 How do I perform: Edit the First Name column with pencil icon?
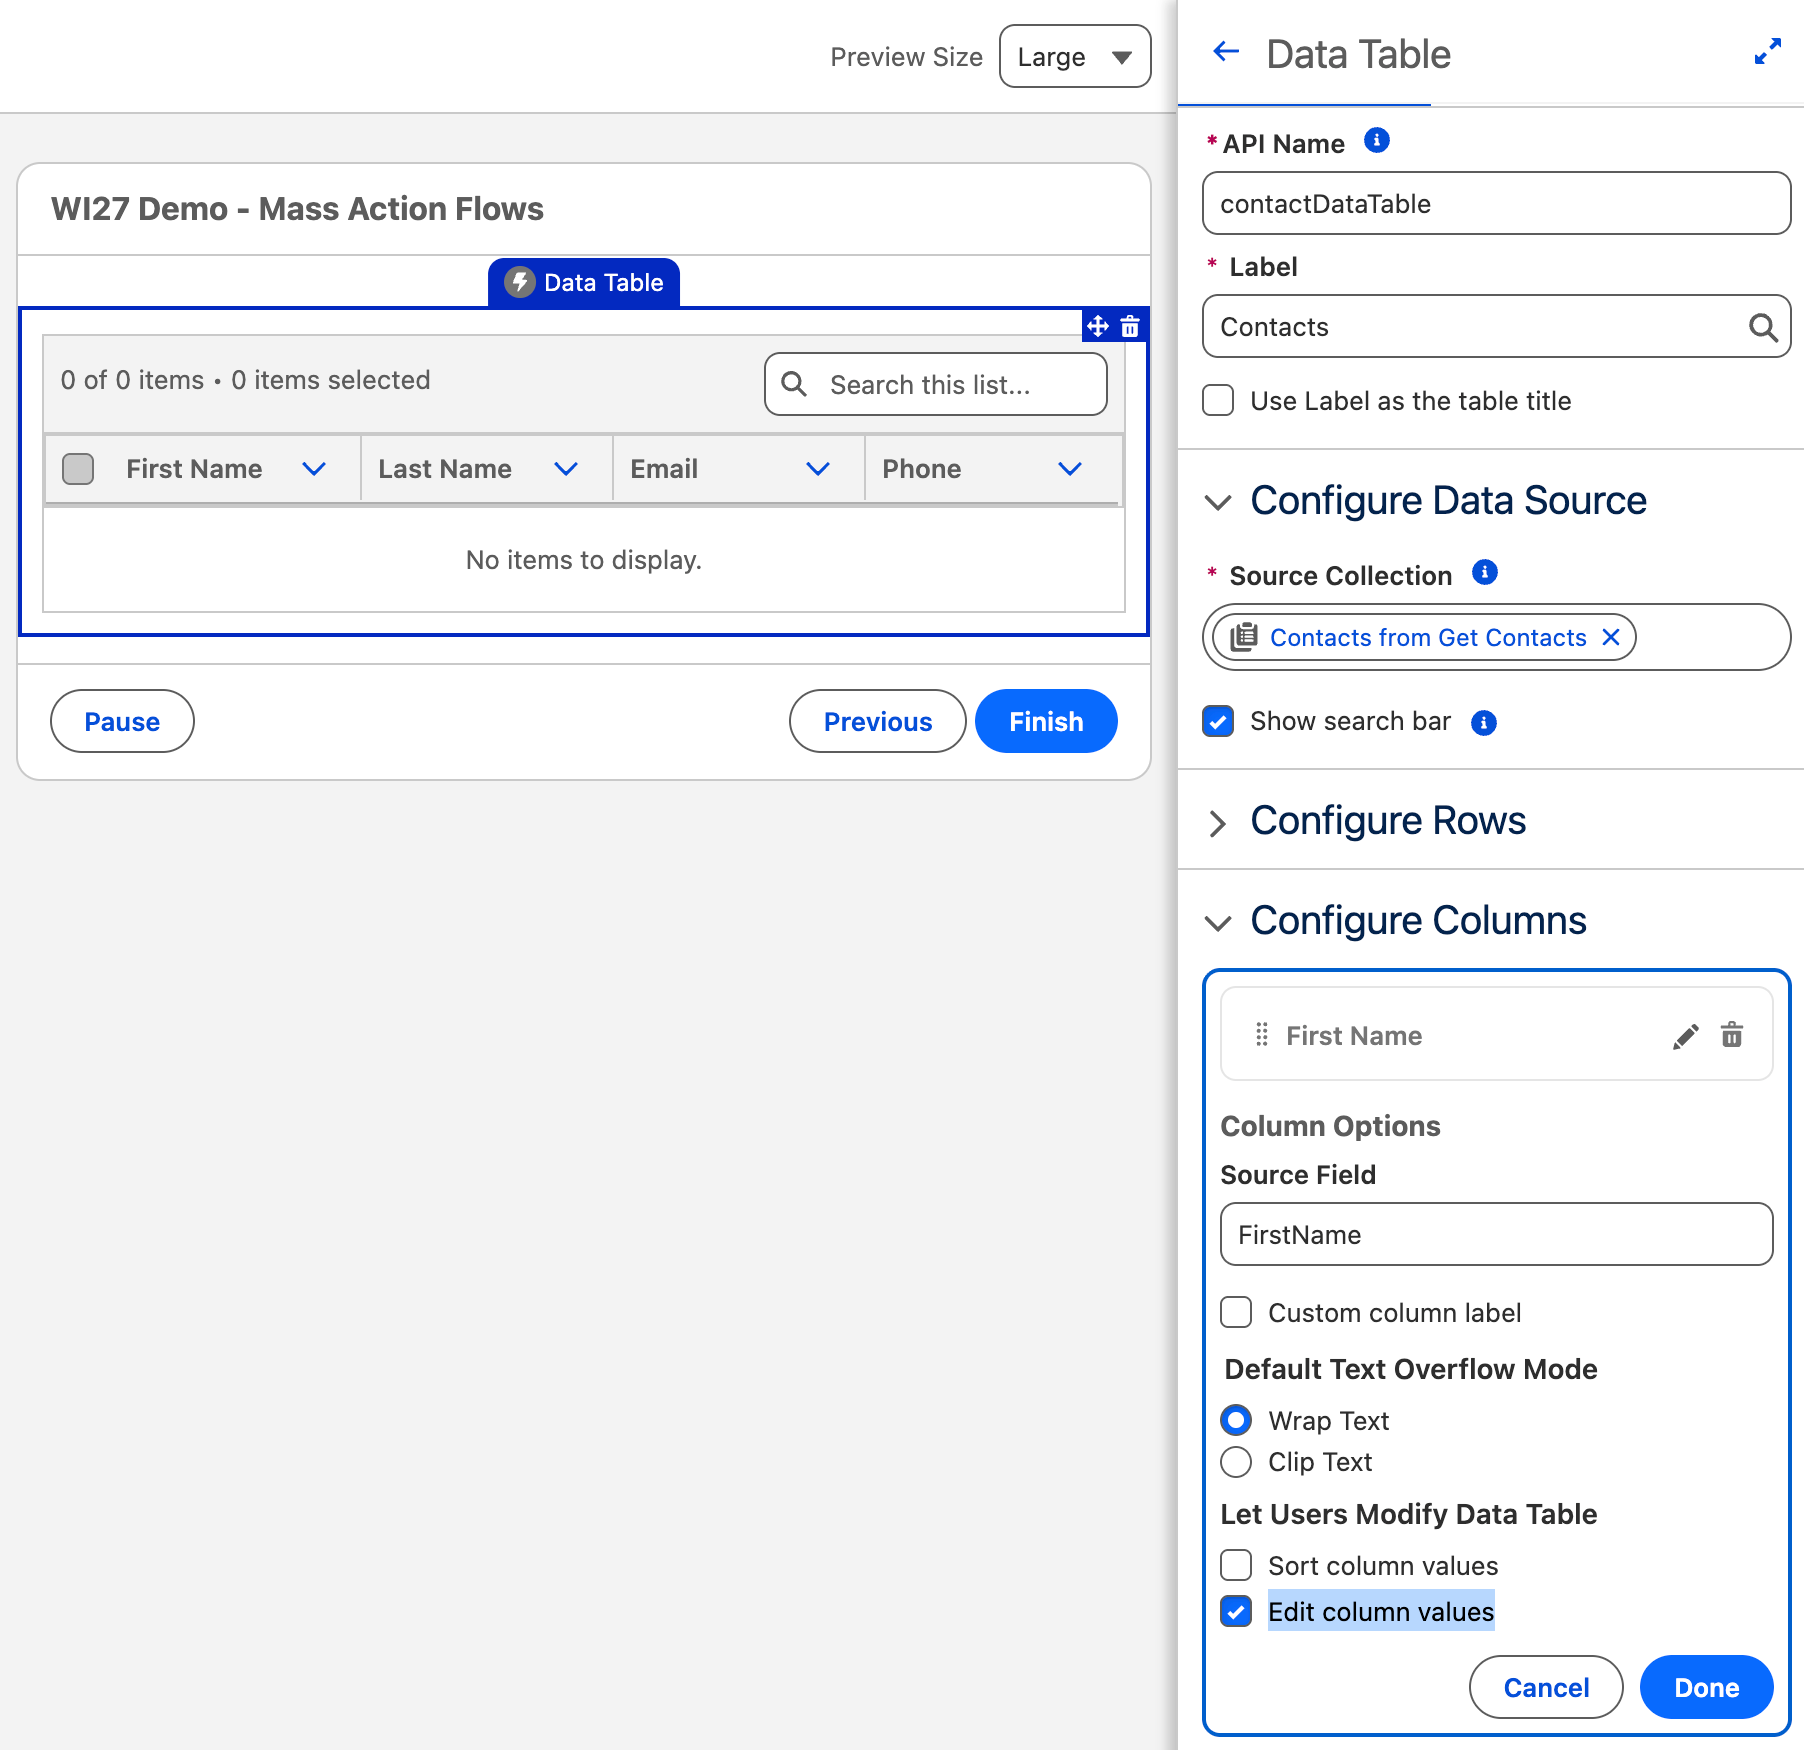pos(1685,1036)
